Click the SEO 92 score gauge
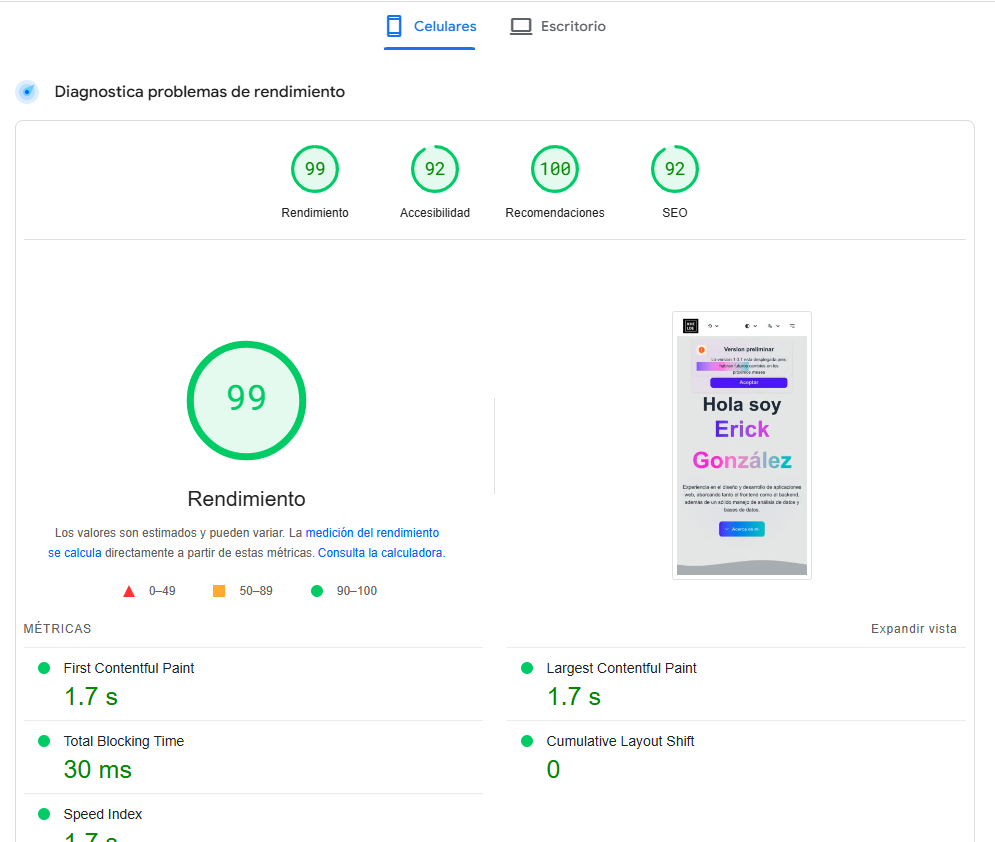The image size is (995, 842). [x=674, y=168]
